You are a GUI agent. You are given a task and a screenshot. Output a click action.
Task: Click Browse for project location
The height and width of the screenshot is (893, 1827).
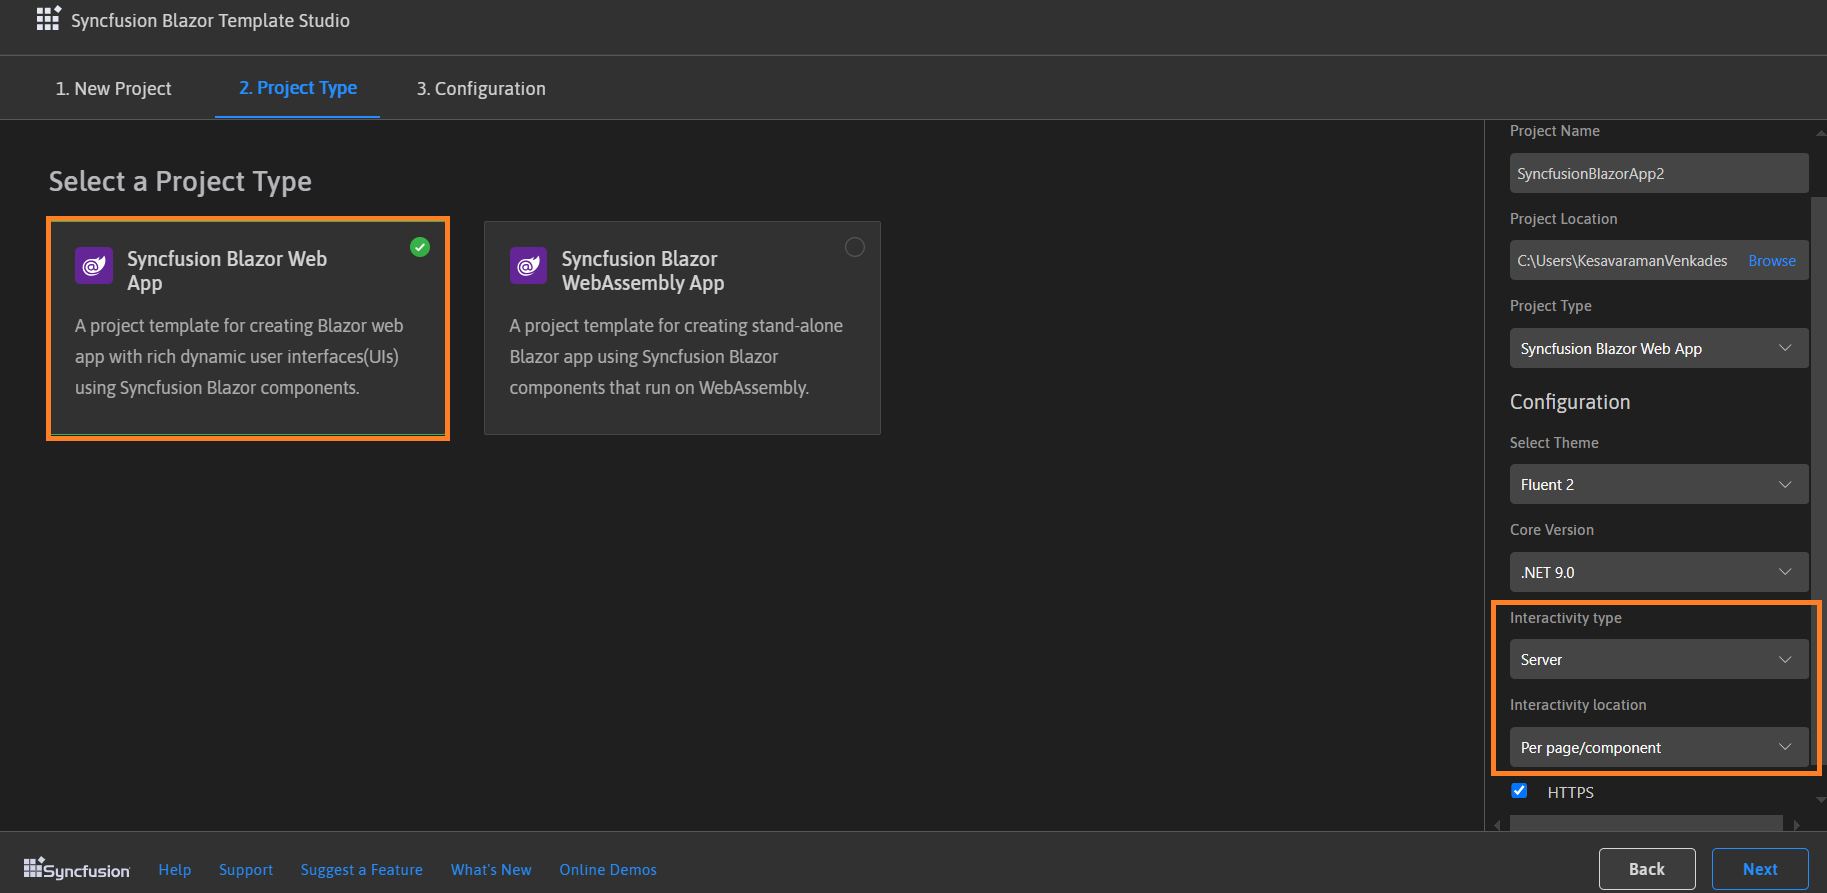tap(1772, 261)
